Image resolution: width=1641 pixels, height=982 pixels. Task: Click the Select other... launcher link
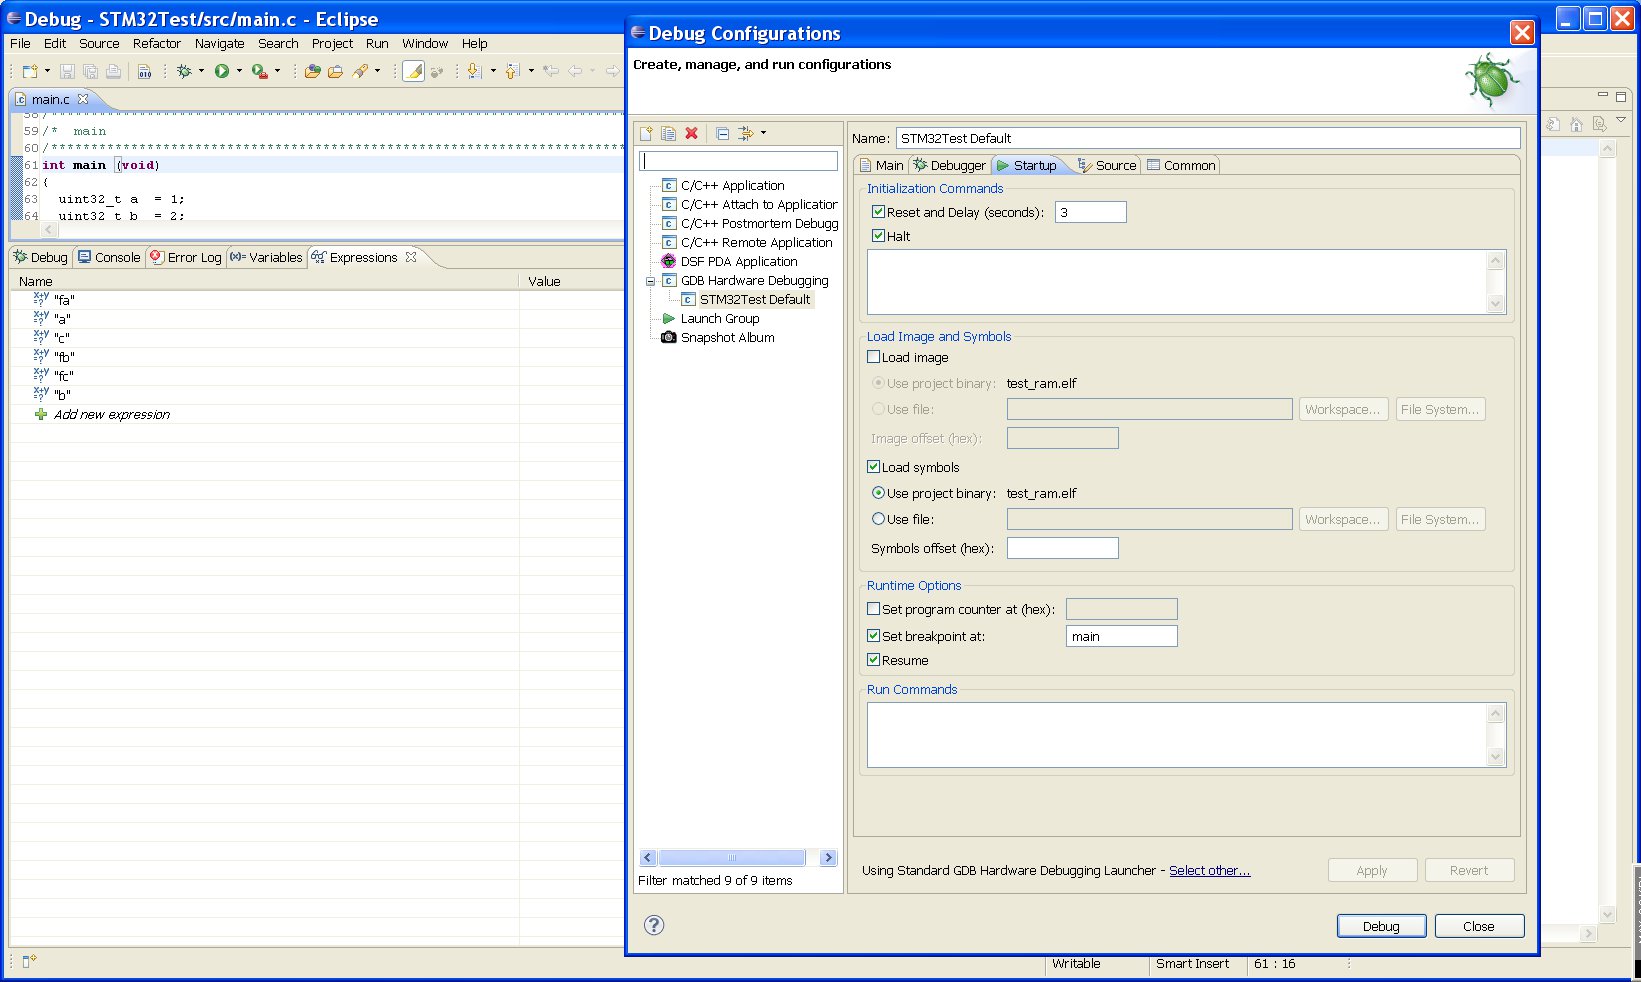tap(1210, 870)
